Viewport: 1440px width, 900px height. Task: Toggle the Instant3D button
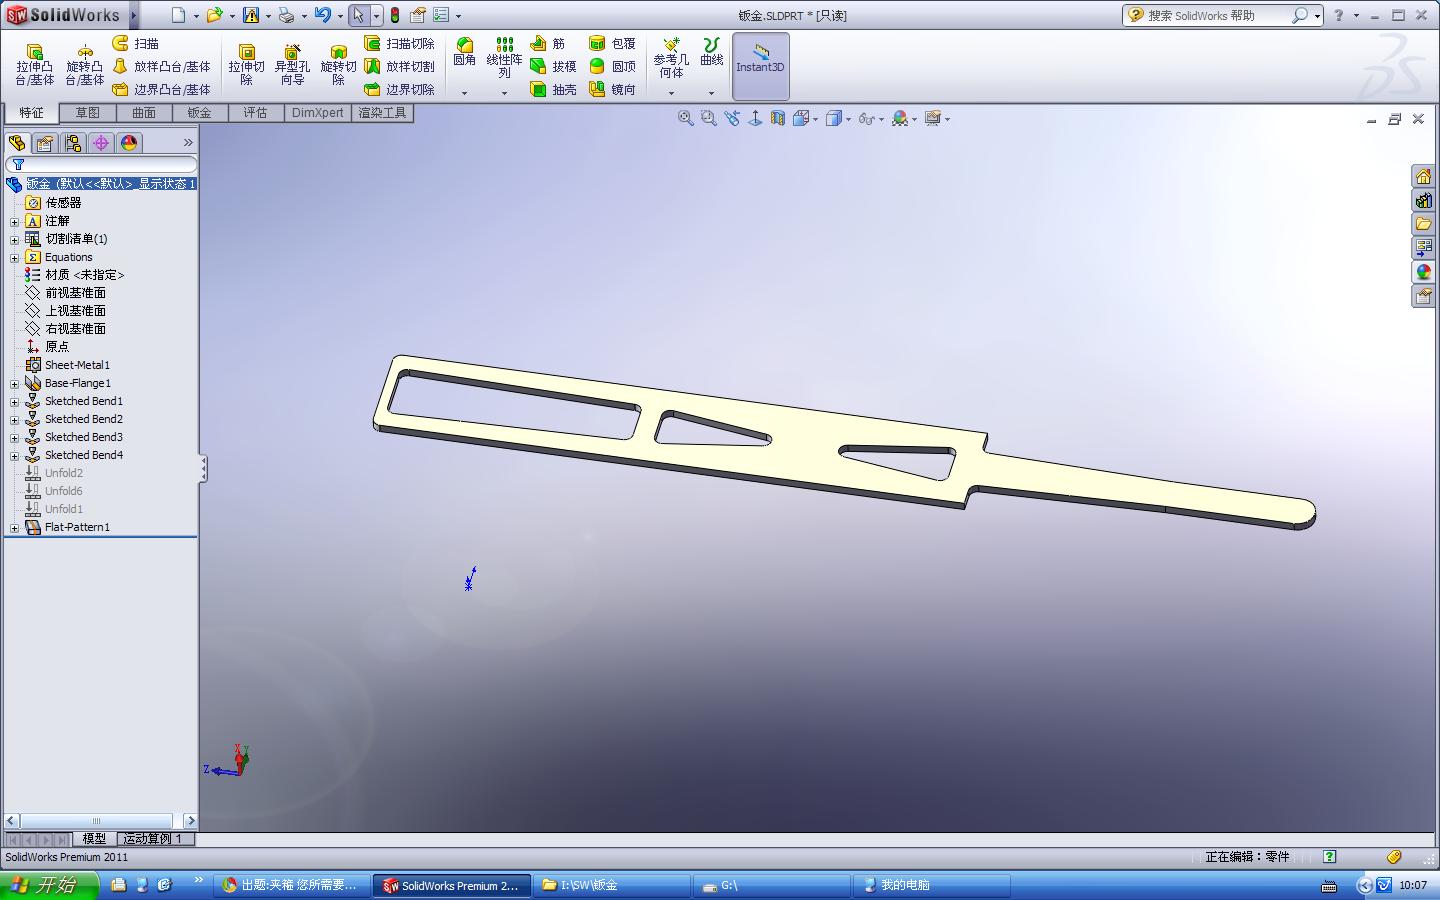click(761, 66)
